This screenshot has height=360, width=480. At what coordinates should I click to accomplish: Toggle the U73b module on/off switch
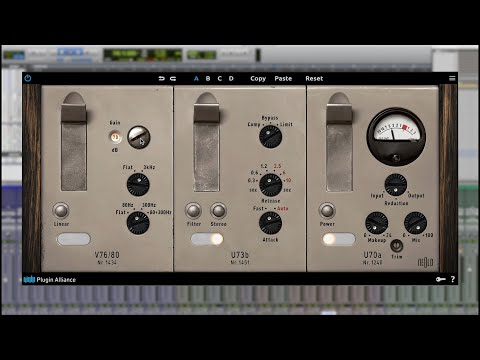pos(207,239)
